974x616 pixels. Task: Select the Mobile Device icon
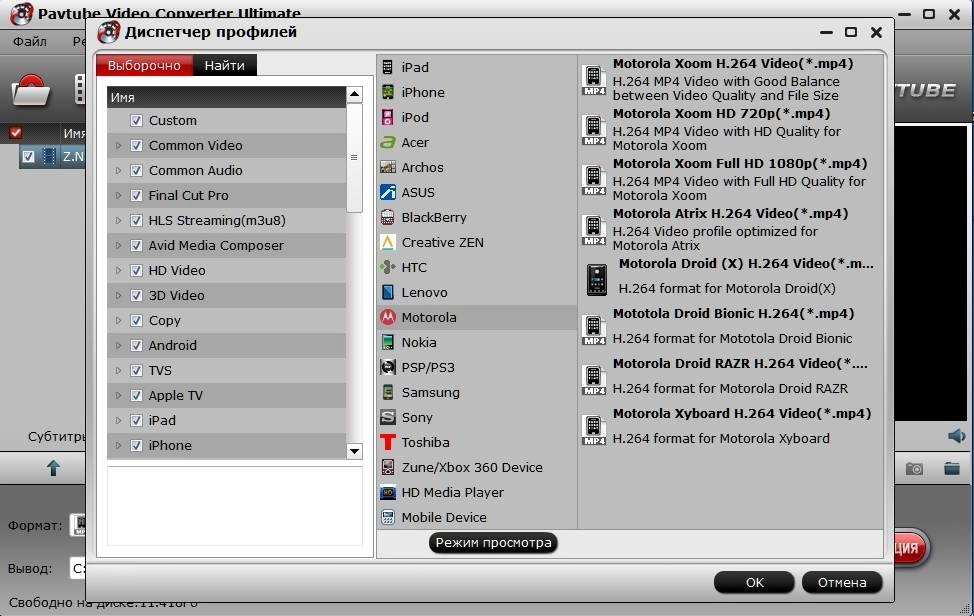coord(388,517)
